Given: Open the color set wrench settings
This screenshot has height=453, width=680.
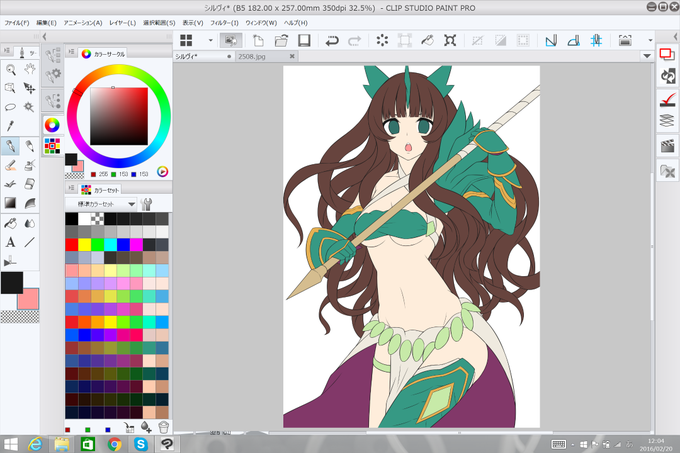Looking at the screenshot, I should click(x=147, y=204).
